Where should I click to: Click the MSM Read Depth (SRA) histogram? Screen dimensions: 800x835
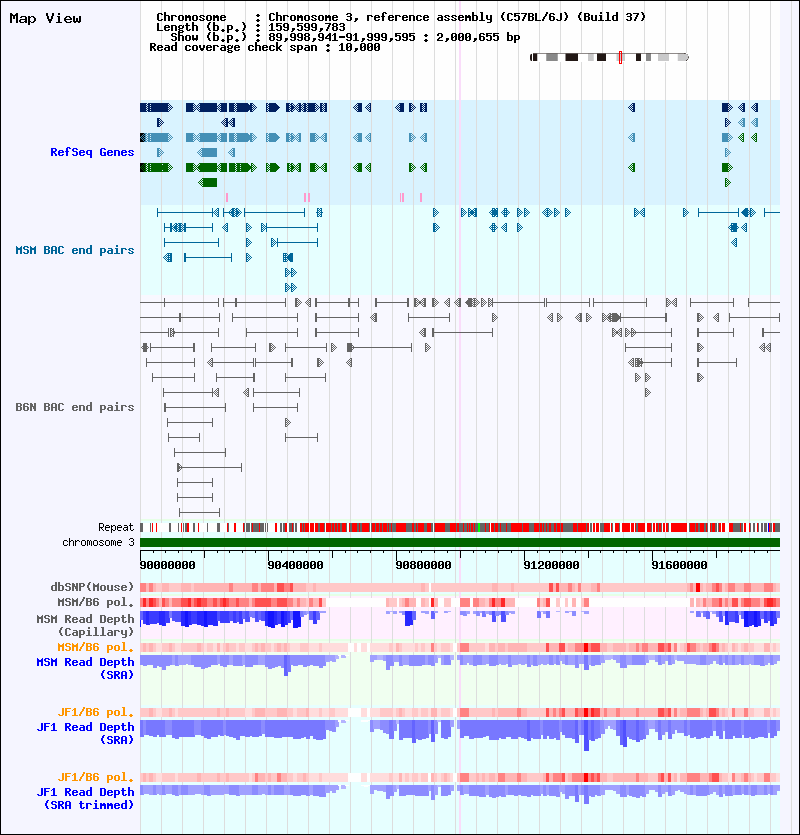pos(460,665)
